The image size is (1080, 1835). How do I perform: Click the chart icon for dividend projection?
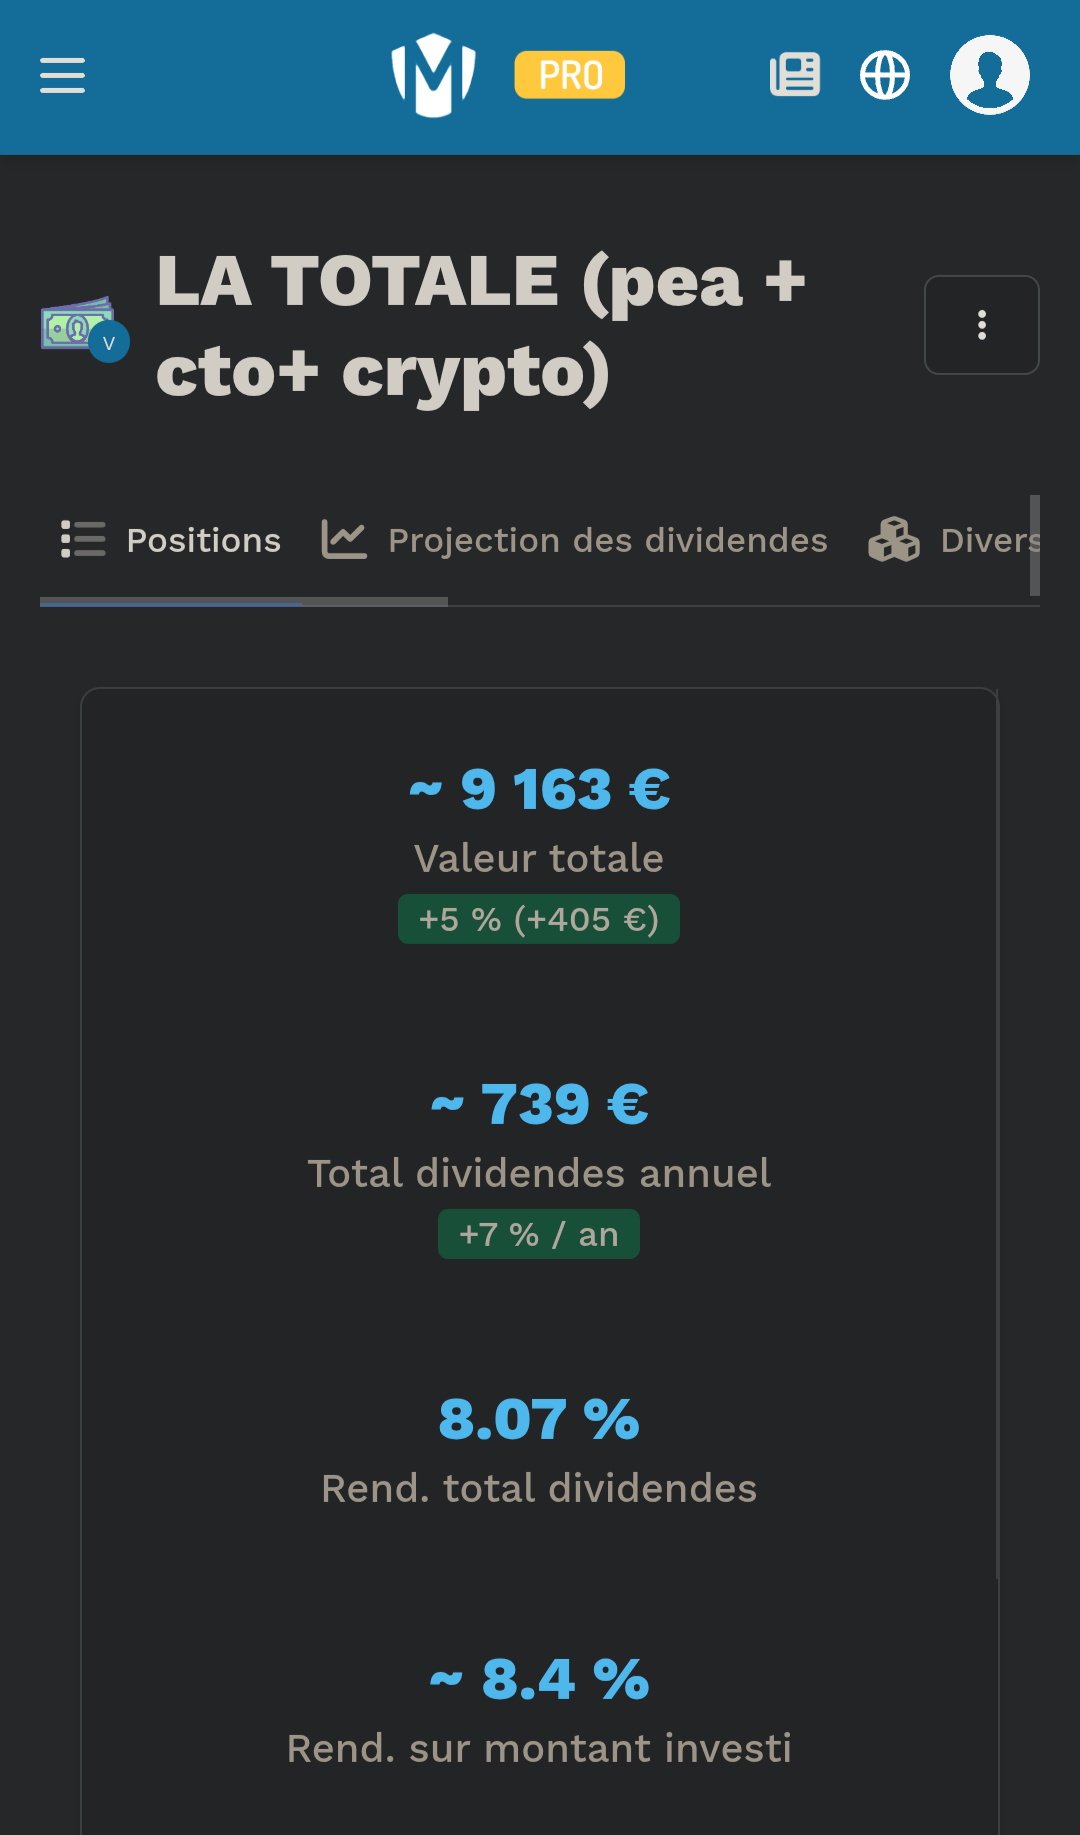[x=344, y=540]
